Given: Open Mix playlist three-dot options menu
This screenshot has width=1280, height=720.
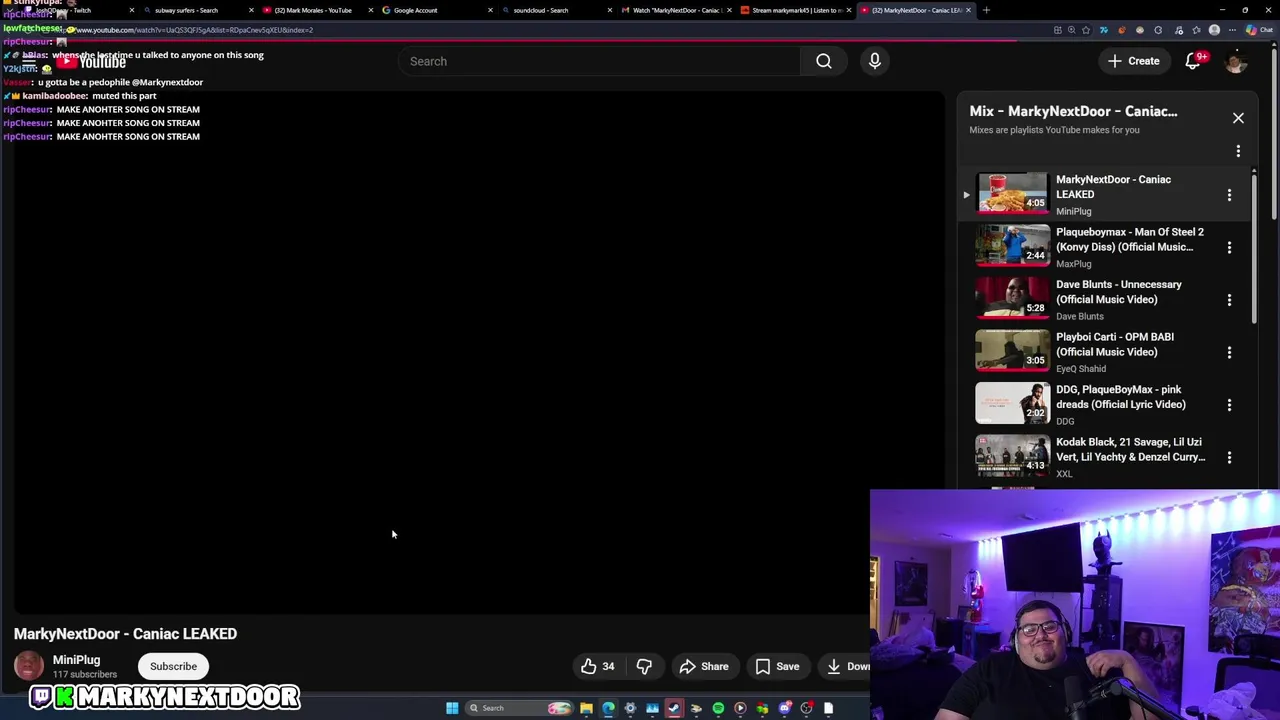Looking at the screenshot, I should pyautogui.click(x=1238, y=151).
